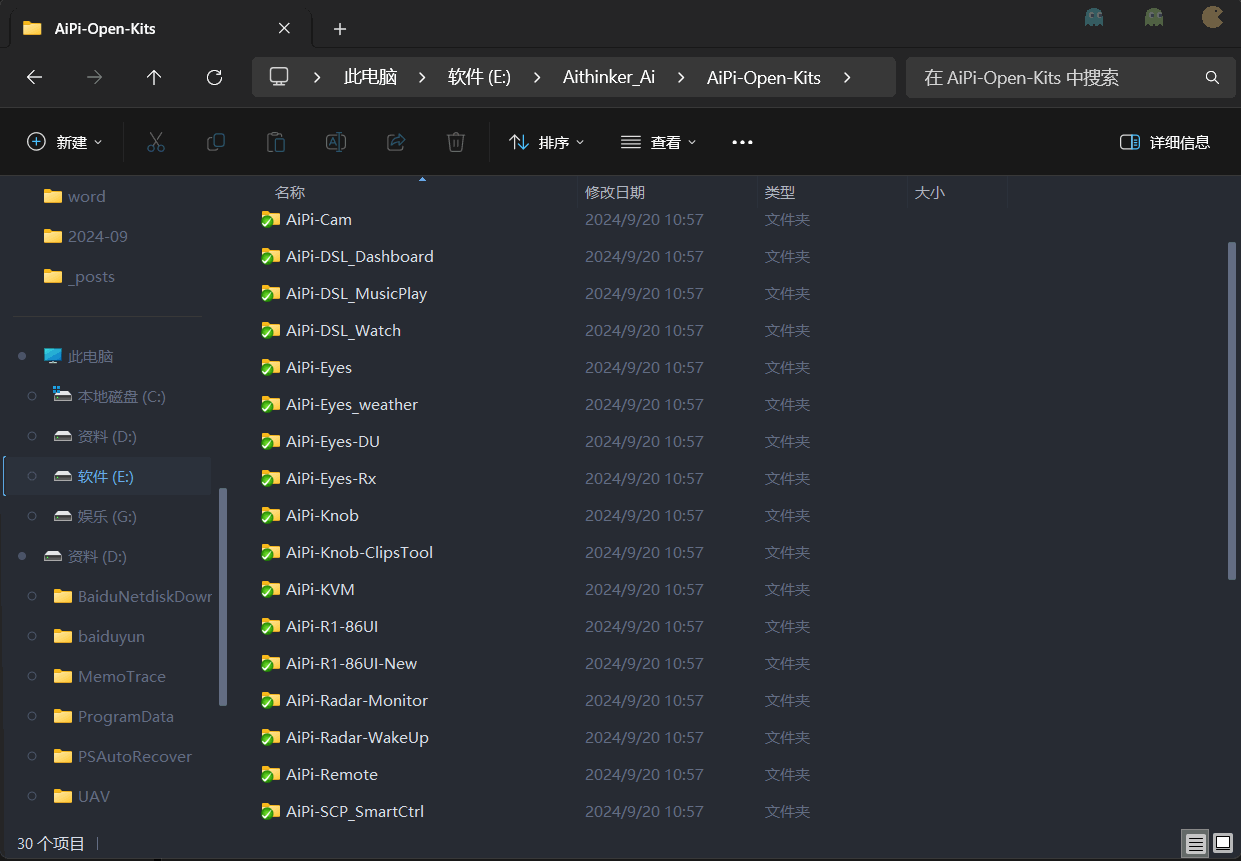This screenshot has height=861, width=1241.
Task: Click the 本地磁盘 (C:) drive icon
Action: pyautogui.click(x=62, y=396)
